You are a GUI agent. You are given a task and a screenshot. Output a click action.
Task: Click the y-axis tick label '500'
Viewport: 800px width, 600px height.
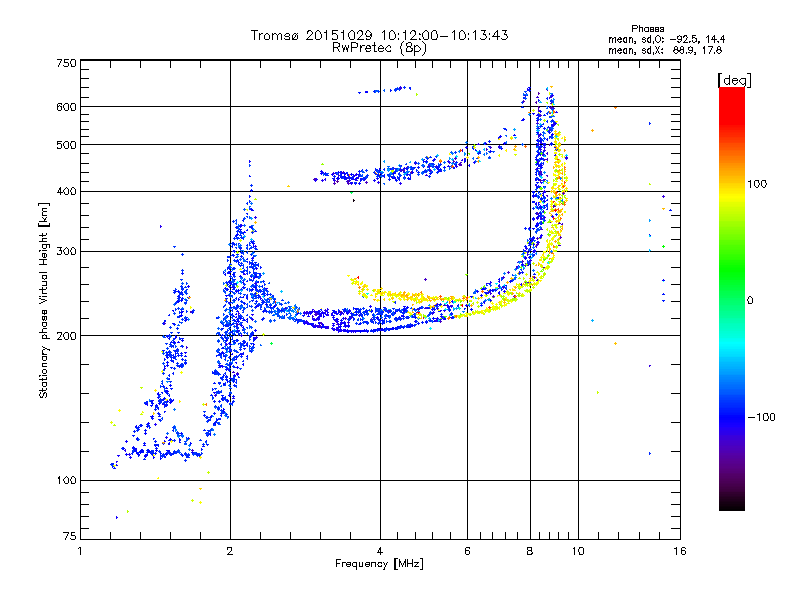click(66, 145)
